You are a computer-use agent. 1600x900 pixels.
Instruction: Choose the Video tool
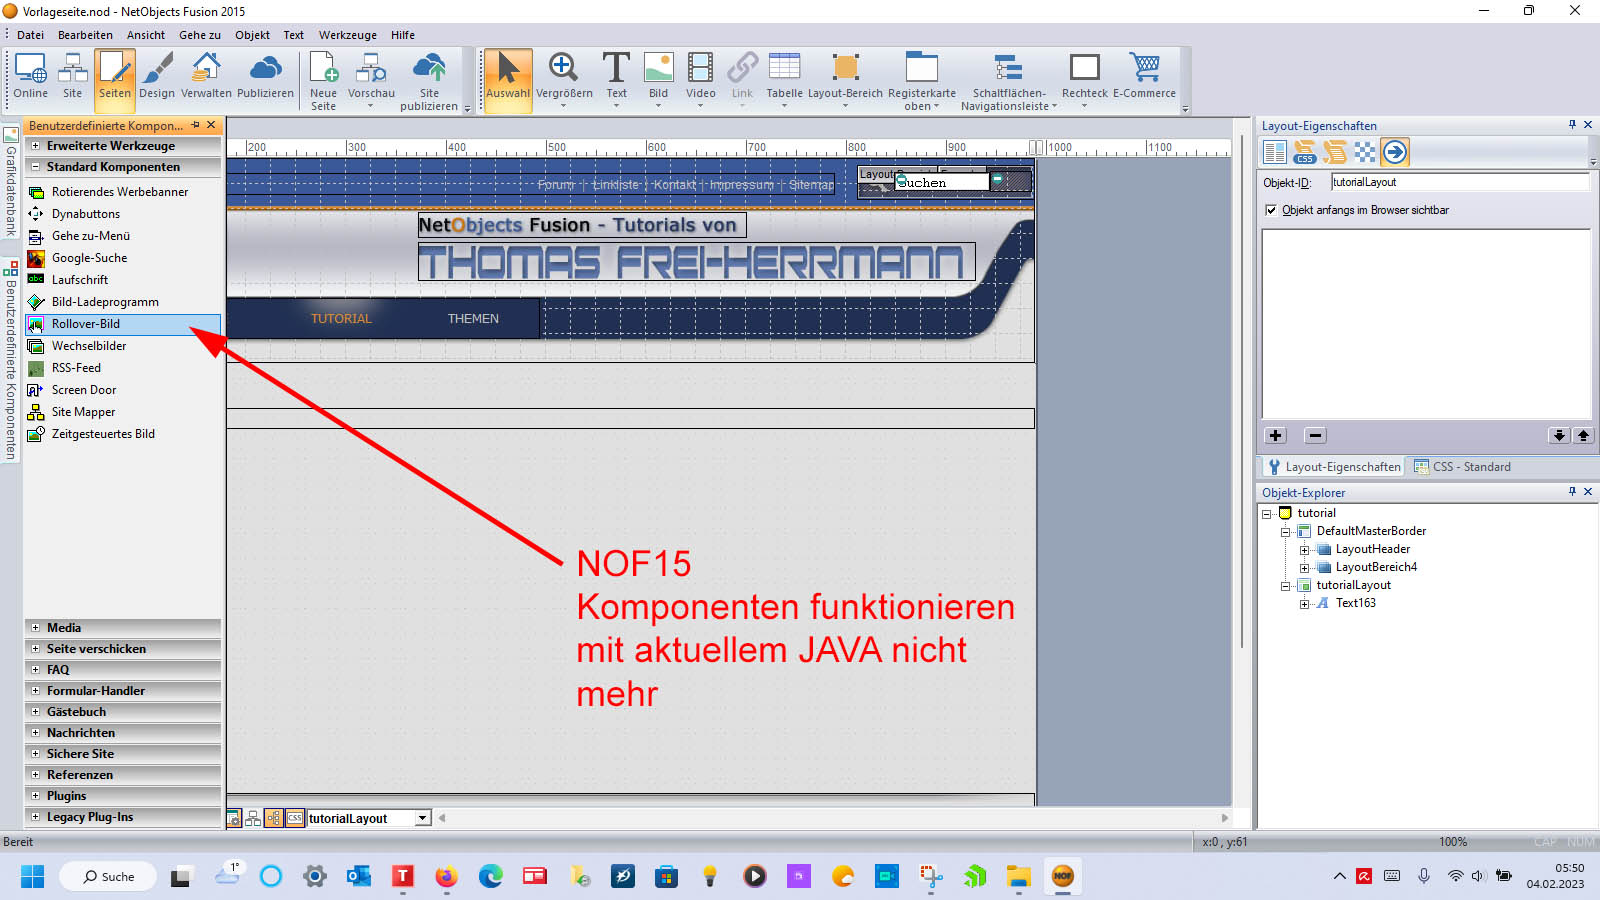[x=701, y=81]
